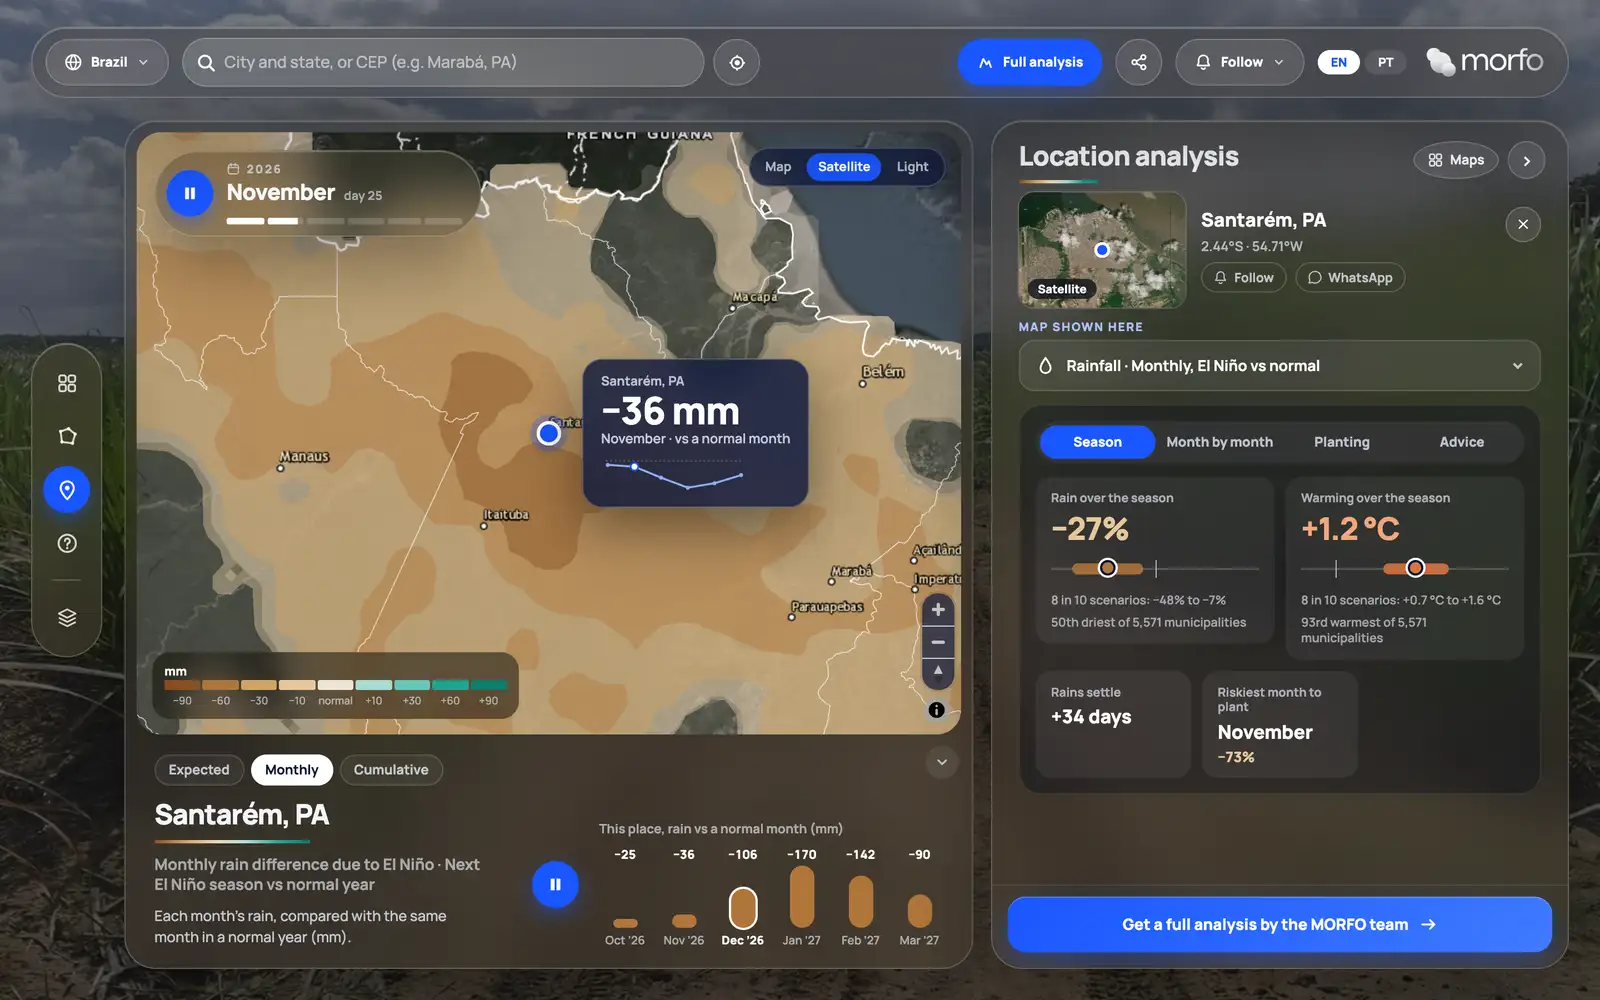Select the layers stack sidebar icon

67,617
